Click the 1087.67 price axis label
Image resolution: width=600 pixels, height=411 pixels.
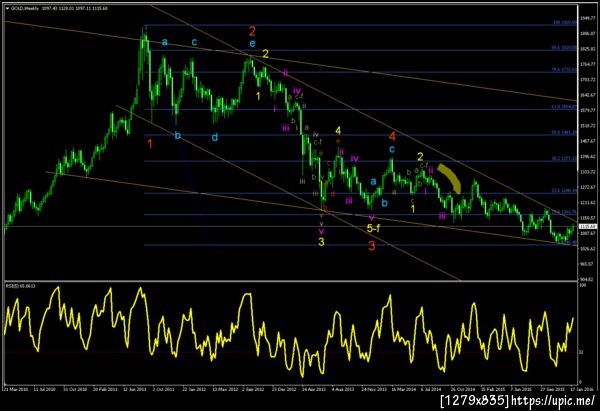tap(587, 233)
